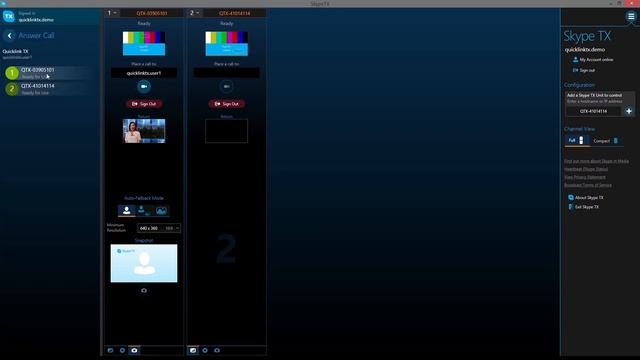Open channel 1 settings gear tab
The width and height of the screenshot is (640, 360).
[122, 350]
